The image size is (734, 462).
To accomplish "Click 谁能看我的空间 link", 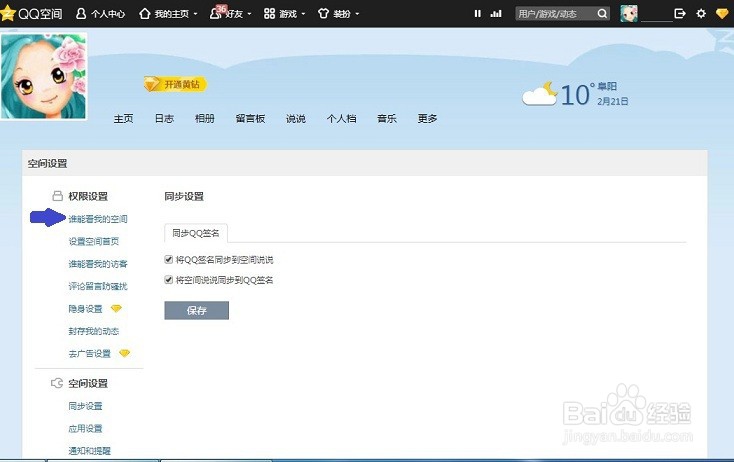I will (98, 219).
